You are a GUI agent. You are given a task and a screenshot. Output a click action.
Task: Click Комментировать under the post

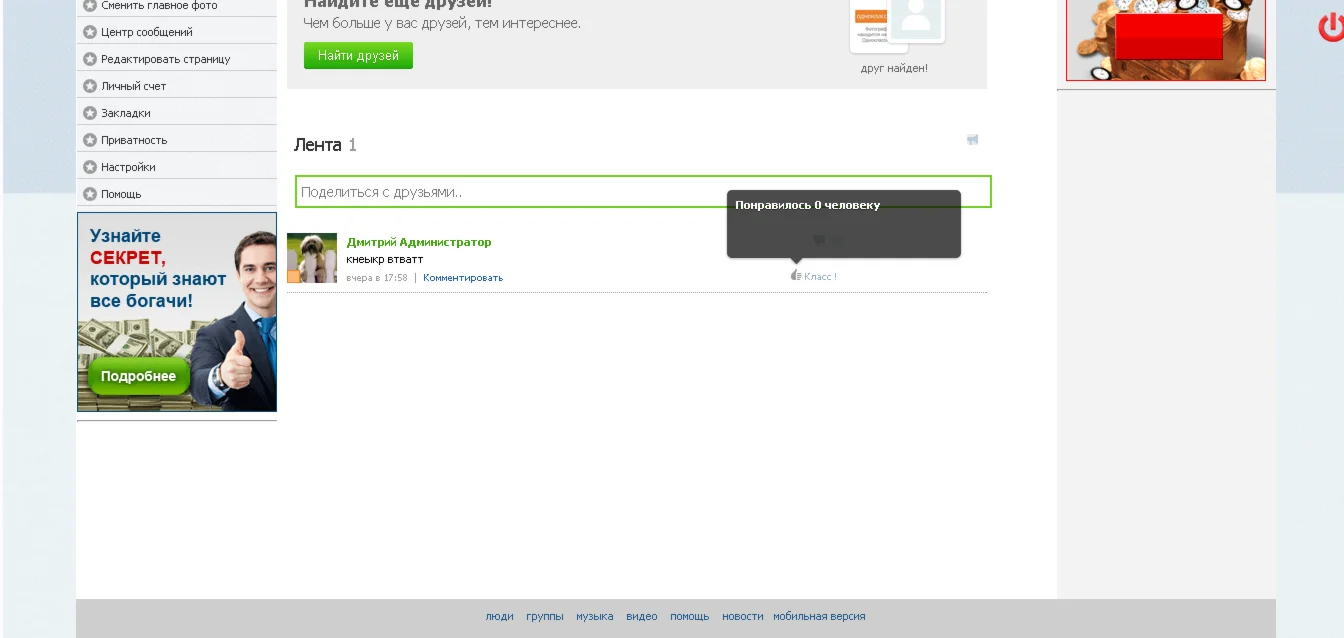coord(463,278)
